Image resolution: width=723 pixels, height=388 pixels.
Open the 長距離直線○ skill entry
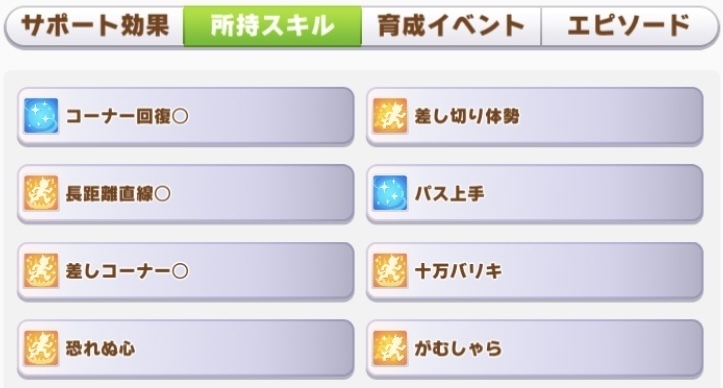pos(186,194)
